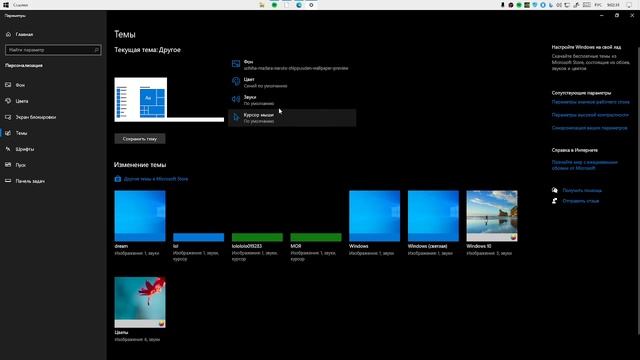Open the File Explorer folder taskbar icon
640x360 pixels.
[262, 5]
